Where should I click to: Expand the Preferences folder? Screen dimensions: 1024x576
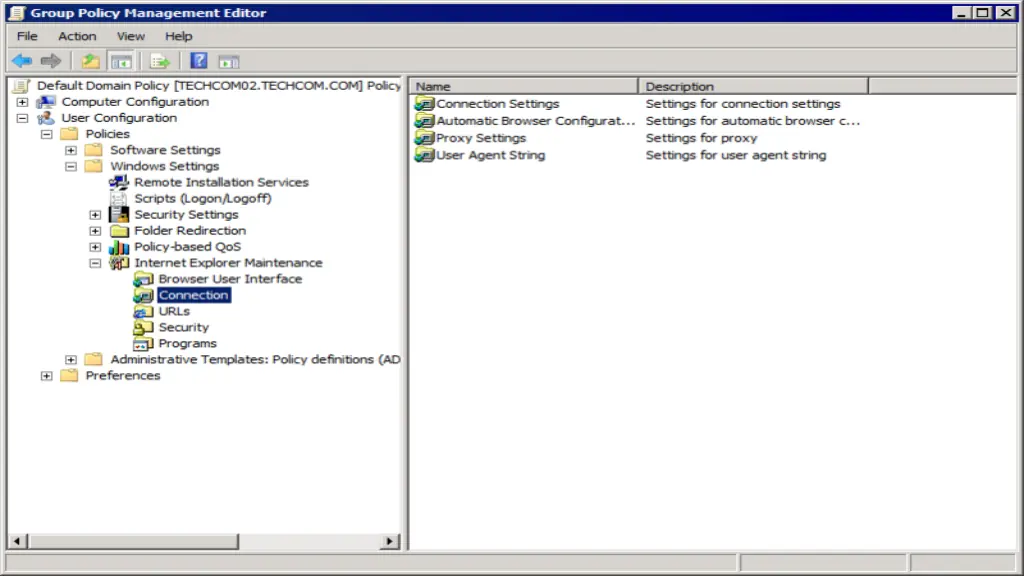pyautogui.click(x=46, y=376)
